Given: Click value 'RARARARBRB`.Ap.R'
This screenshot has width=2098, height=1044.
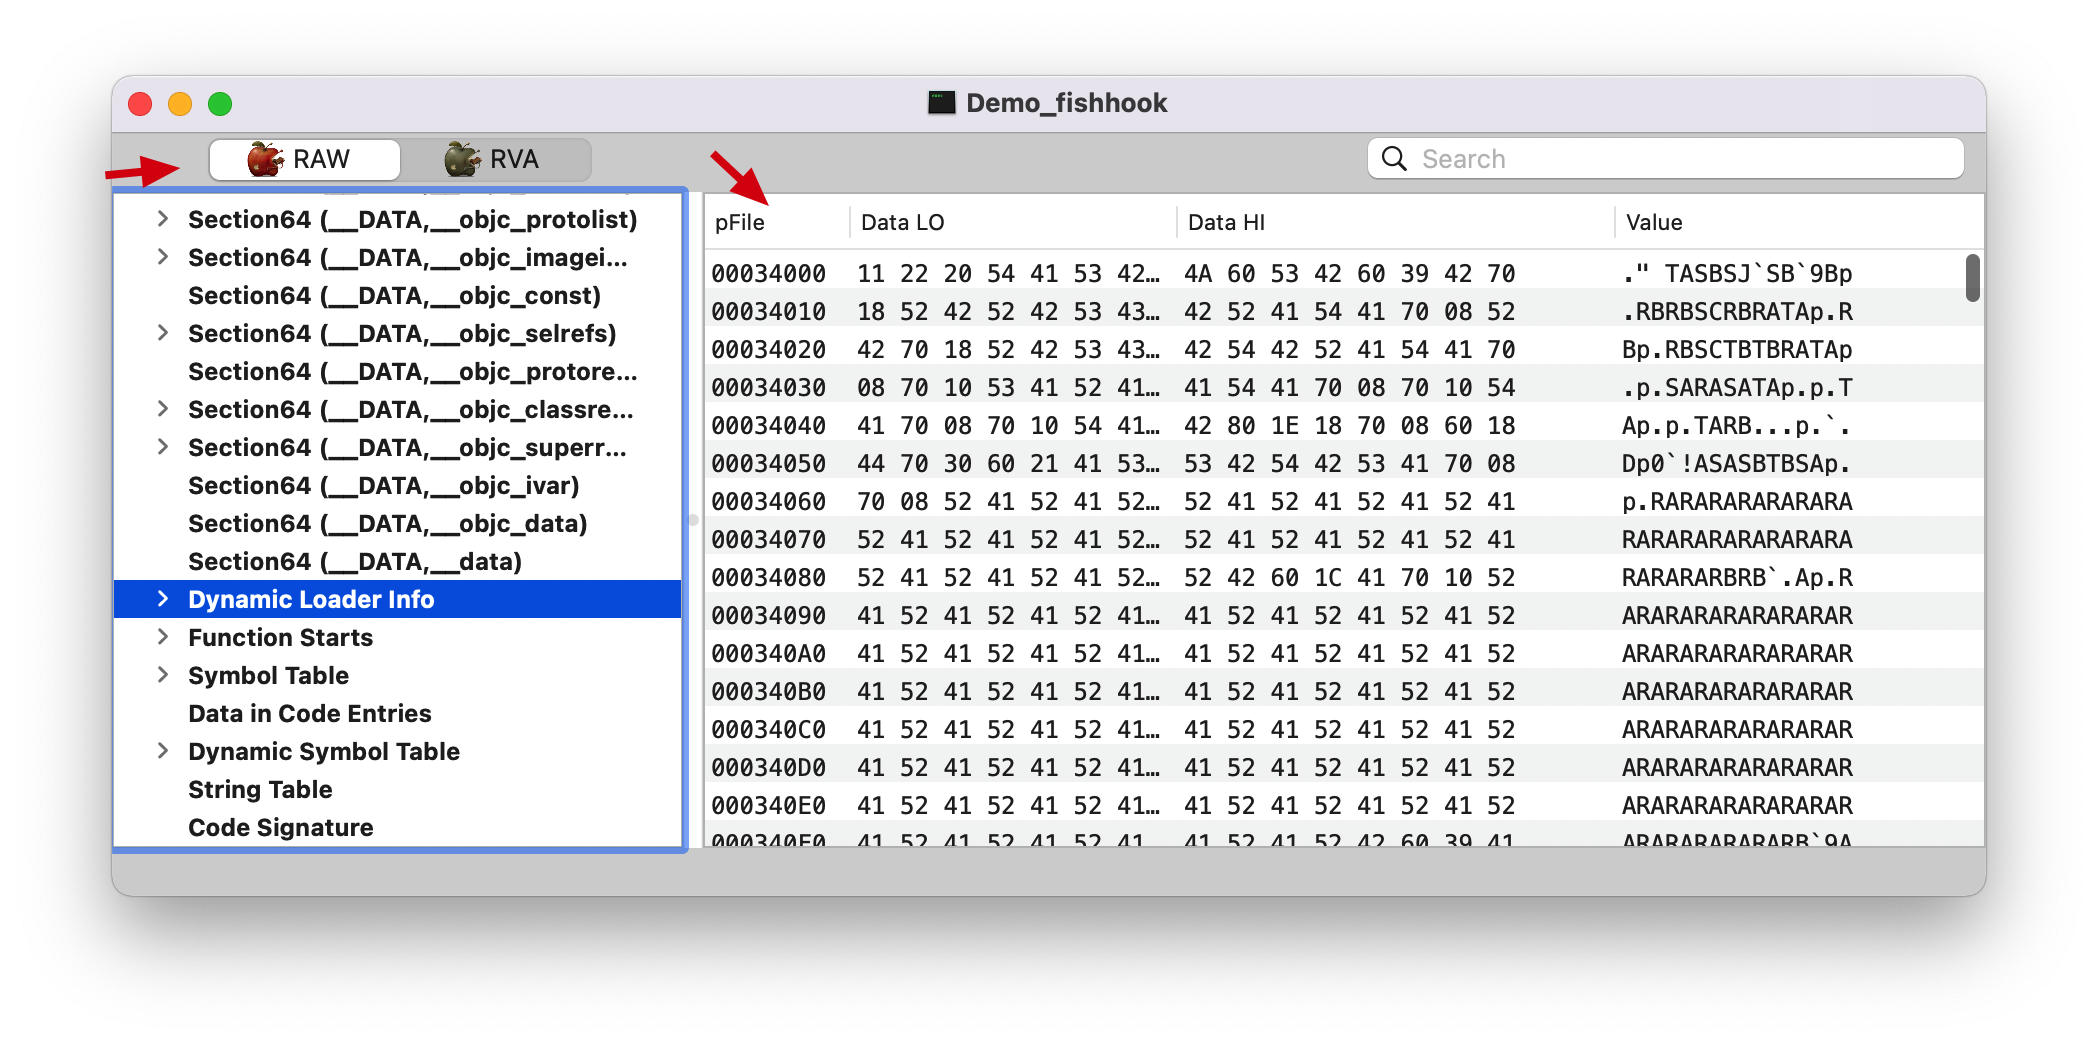Looking at the screenshot, I should [1737, 577].
